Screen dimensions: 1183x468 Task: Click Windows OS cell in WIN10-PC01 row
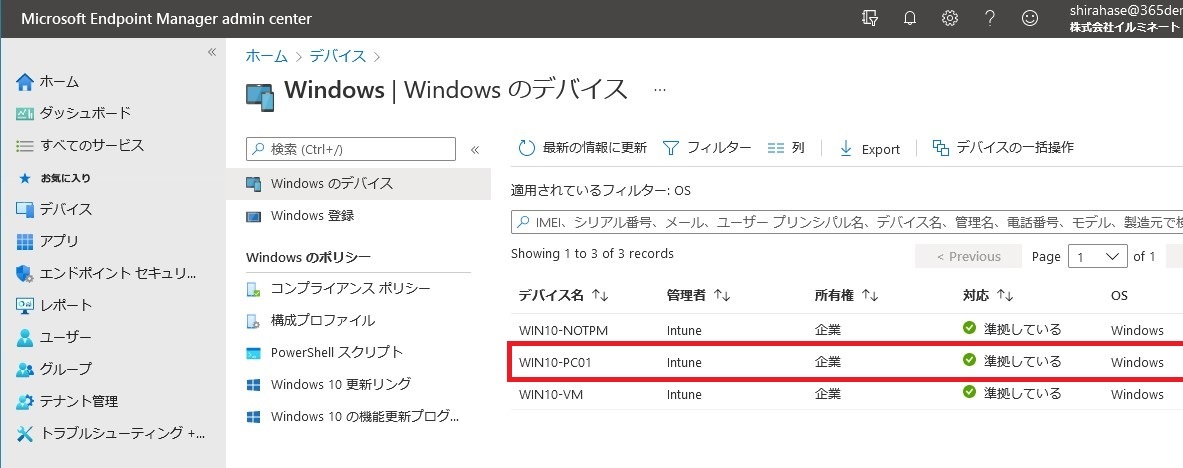click(x=1137, y=362)
